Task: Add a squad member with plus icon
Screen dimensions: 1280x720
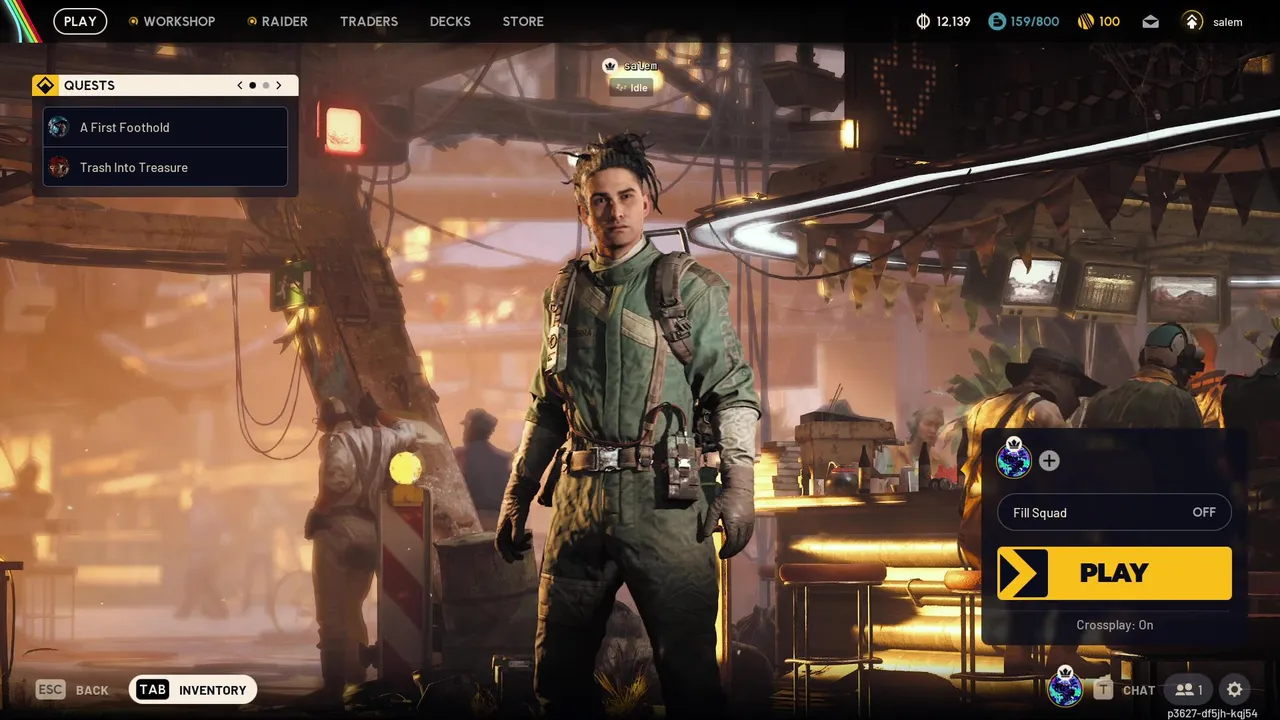Action: click(x=1049, y=461)
